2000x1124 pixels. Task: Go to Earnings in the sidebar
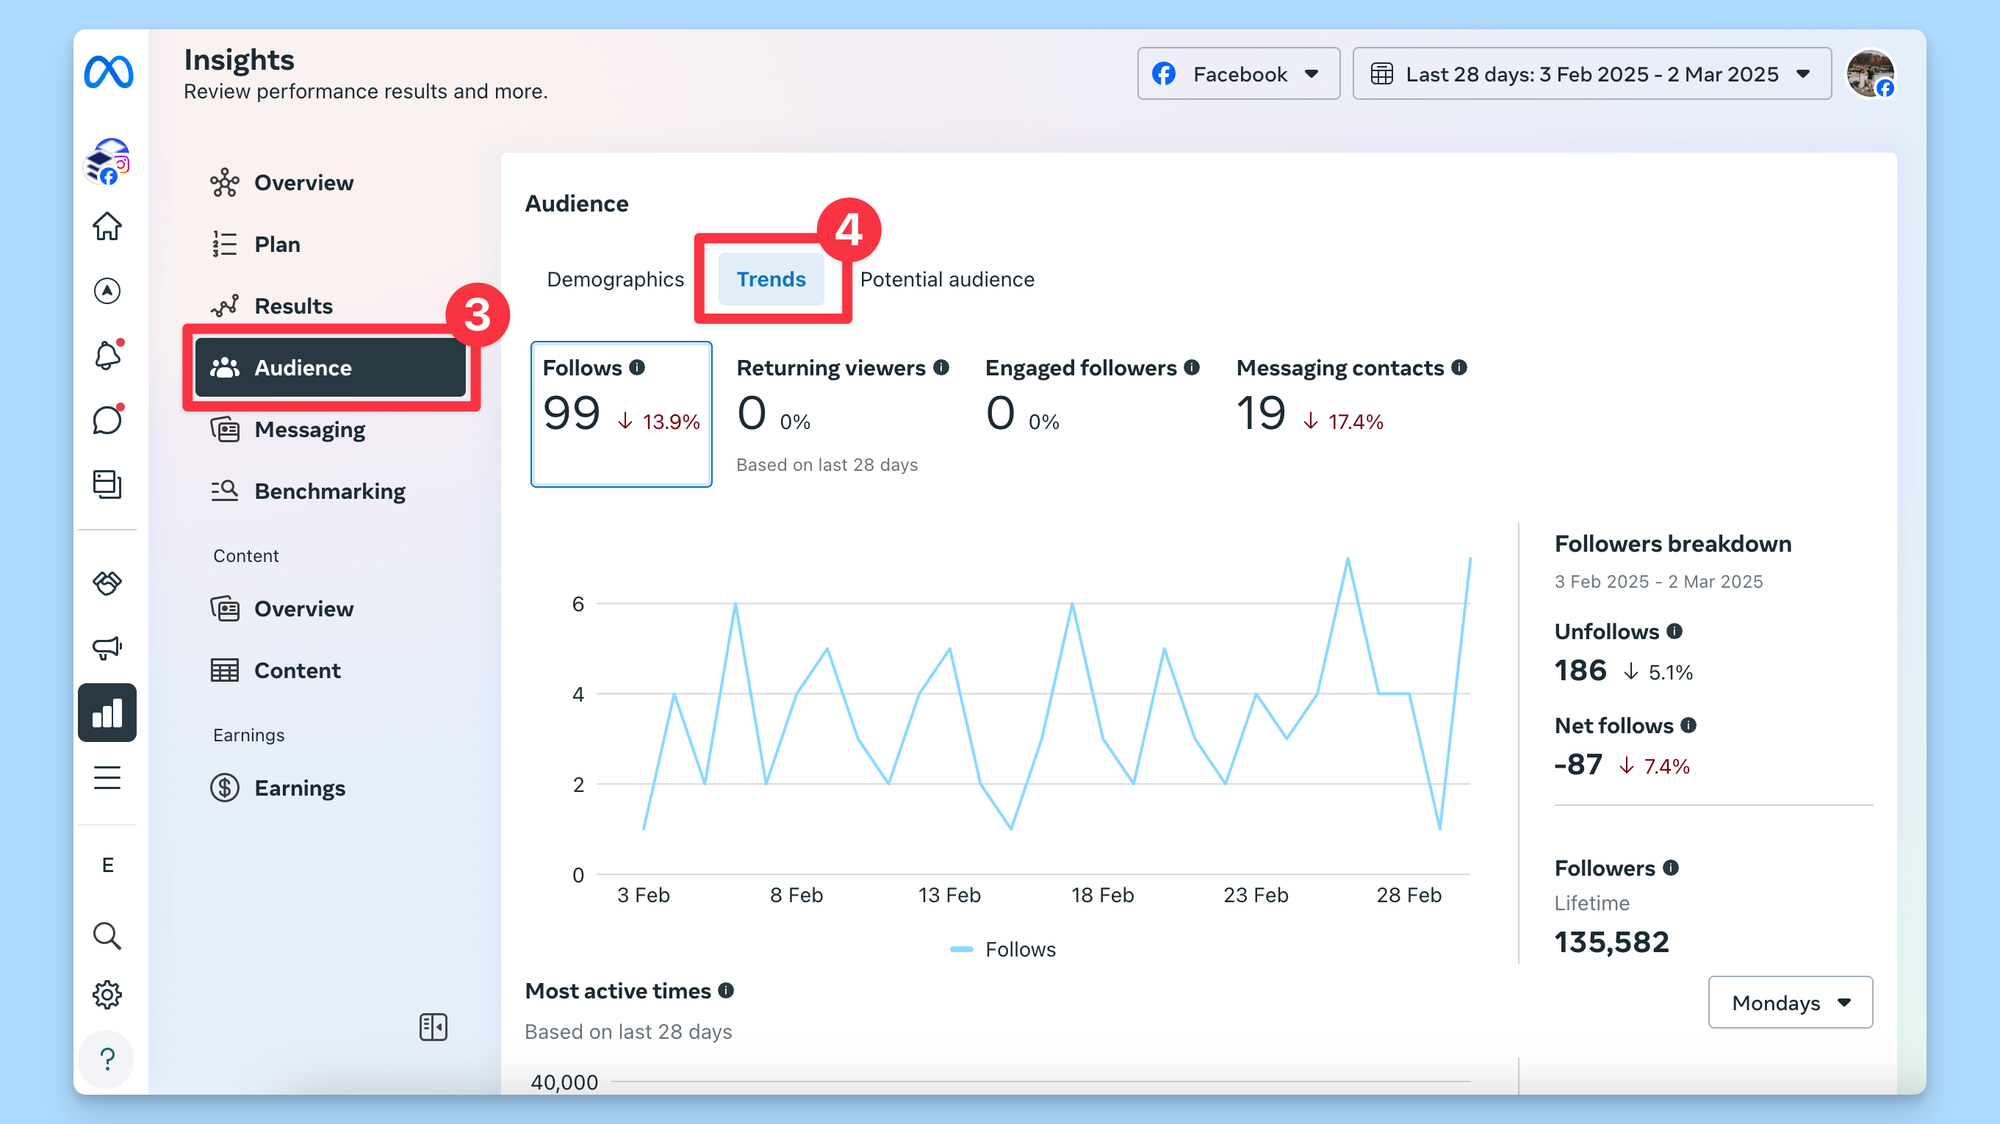pyautogui.click(x=299, y=788)
